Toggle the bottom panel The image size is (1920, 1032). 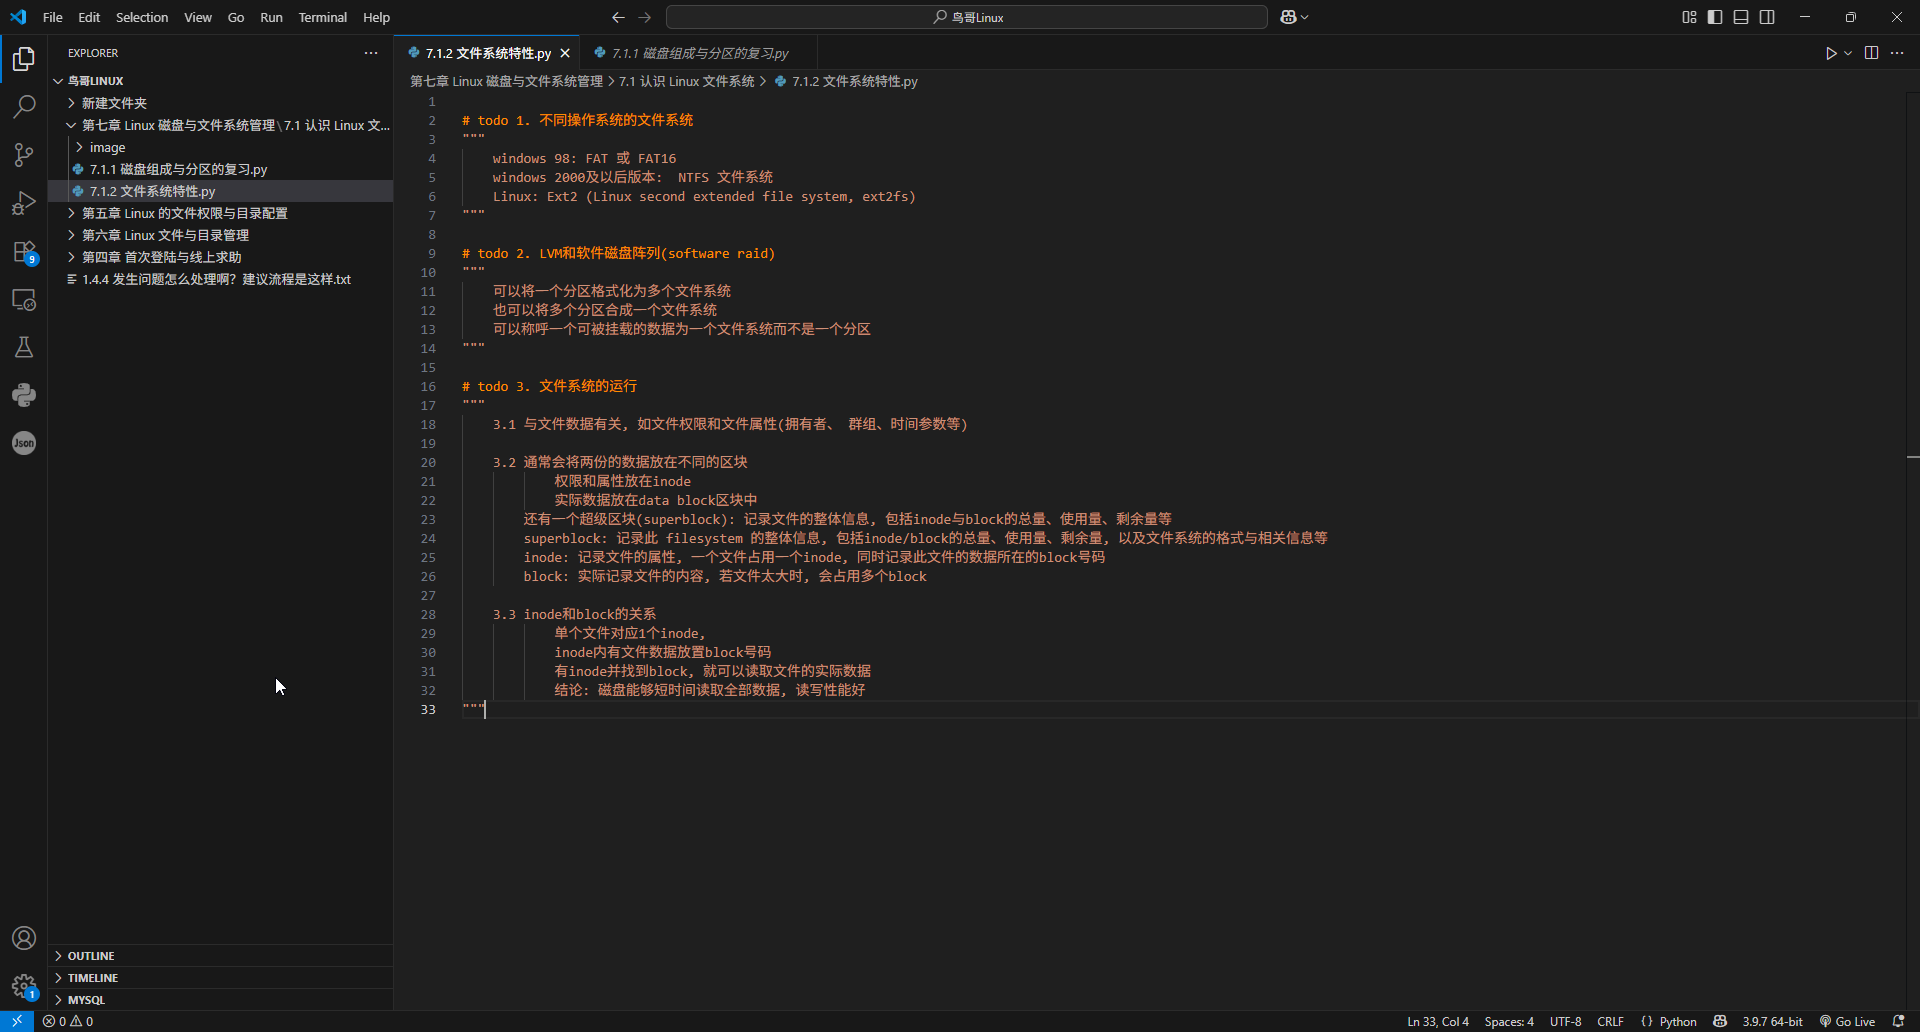point(1741,17)
